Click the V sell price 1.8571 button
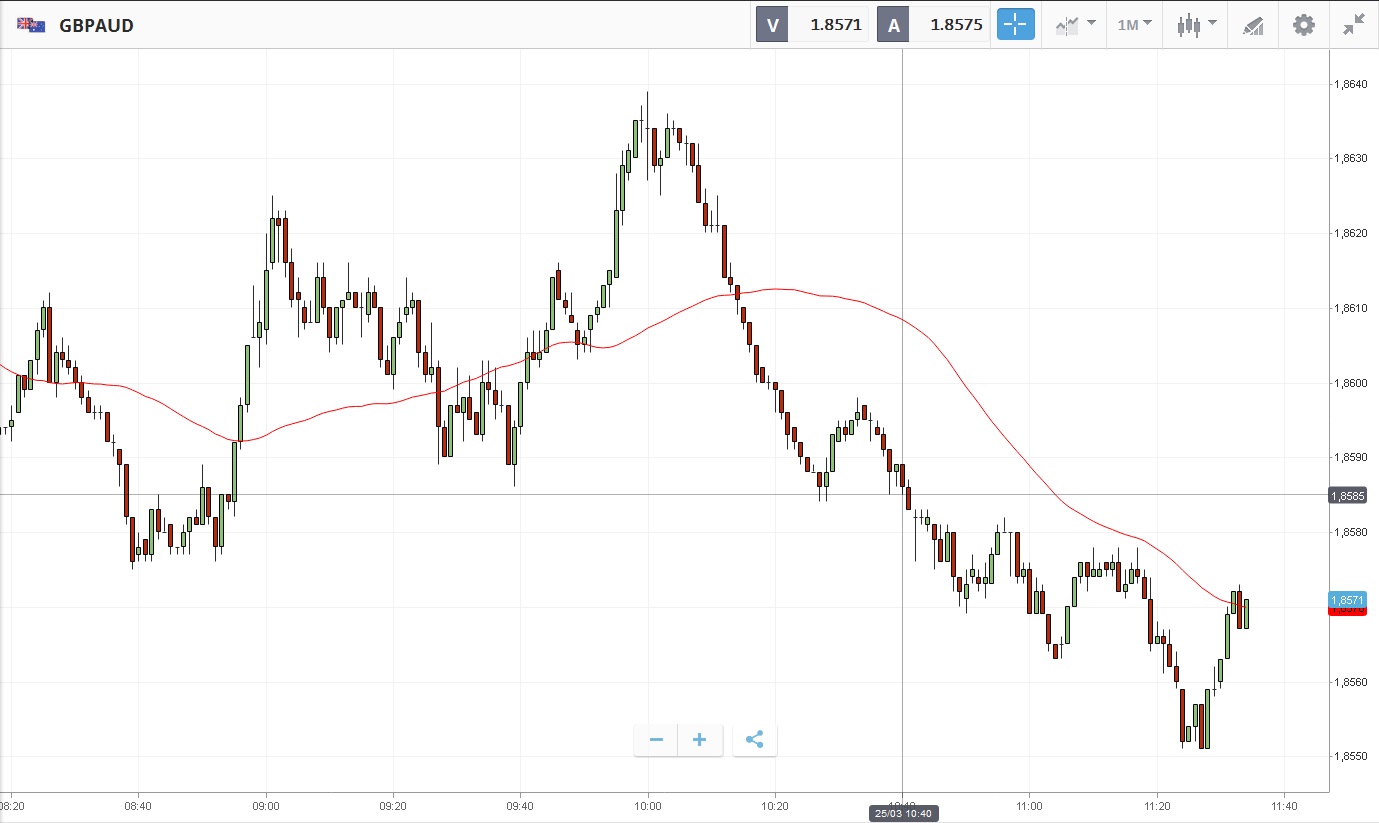This screenshot has height=823, width=1379. point(812,25)
